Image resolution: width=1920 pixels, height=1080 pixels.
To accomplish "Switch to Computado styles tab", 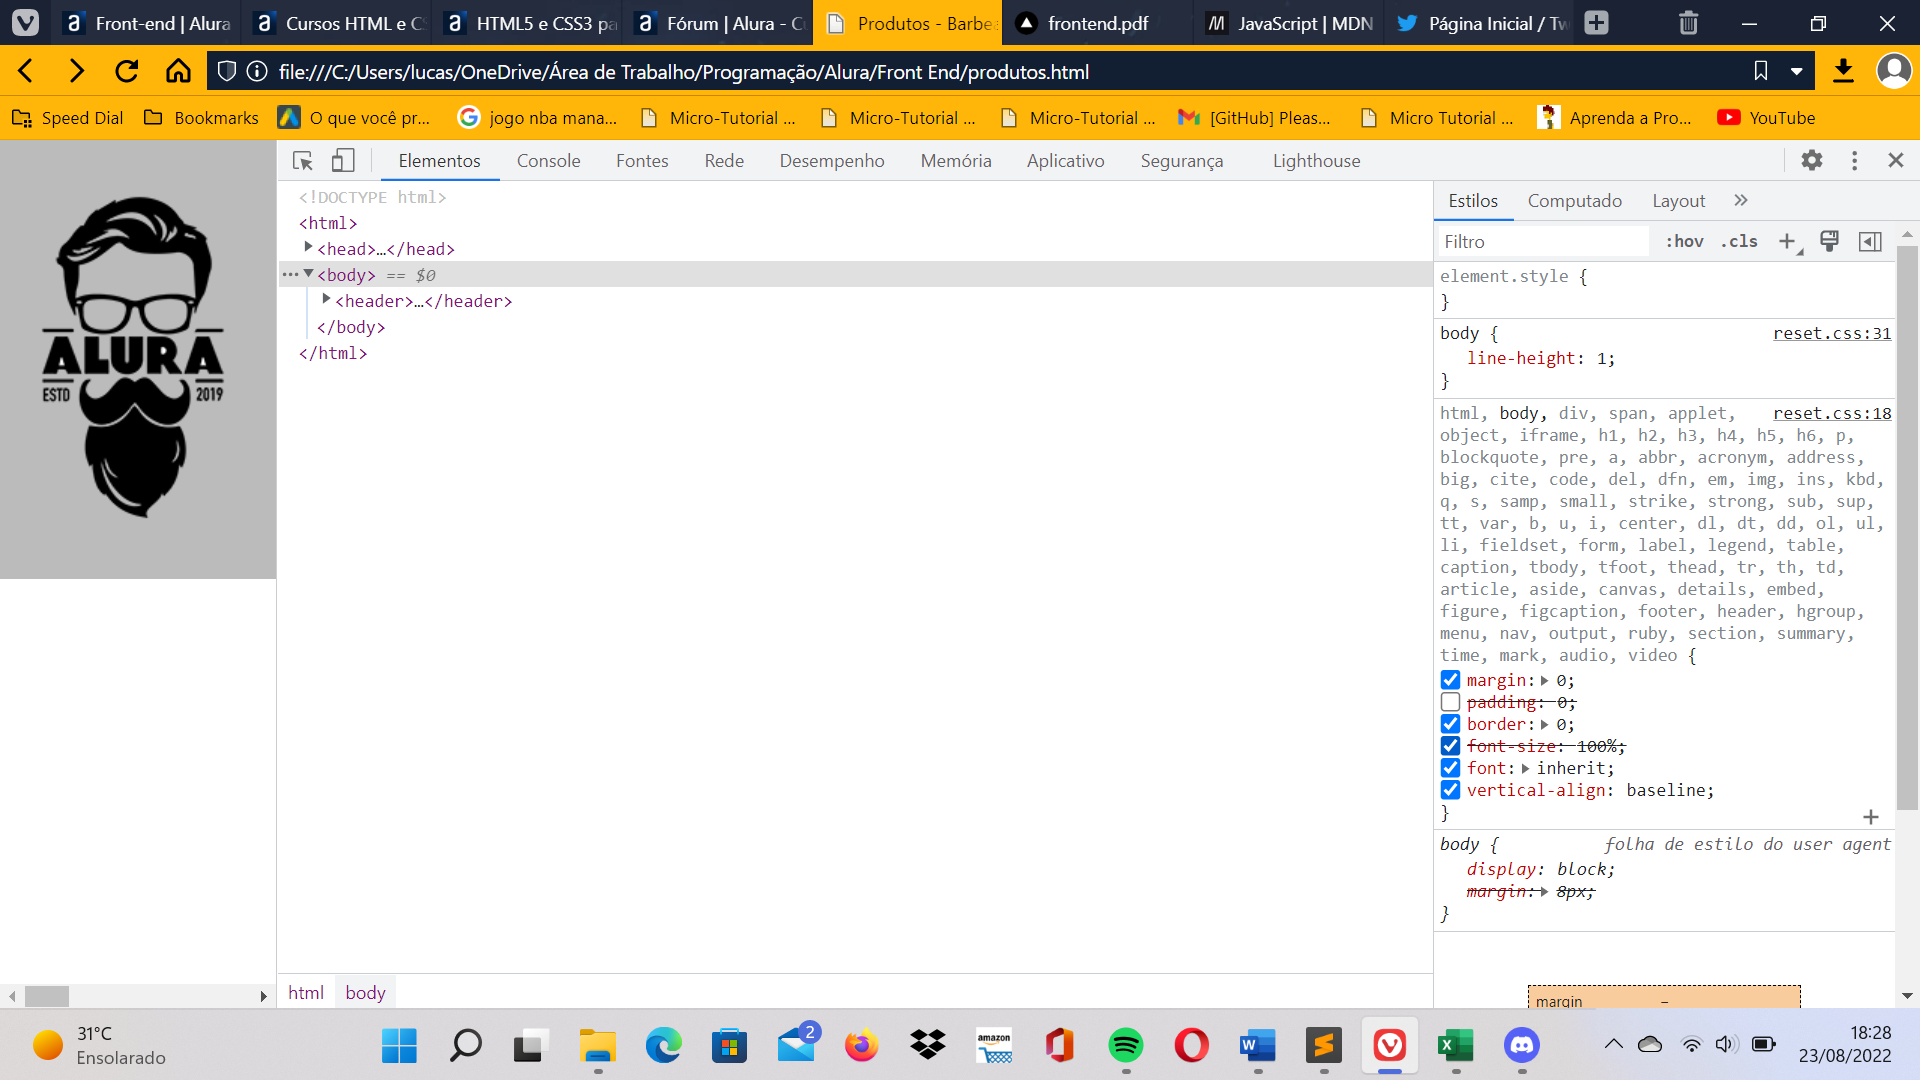I will pyautogui.click(x=1575, y=201).
